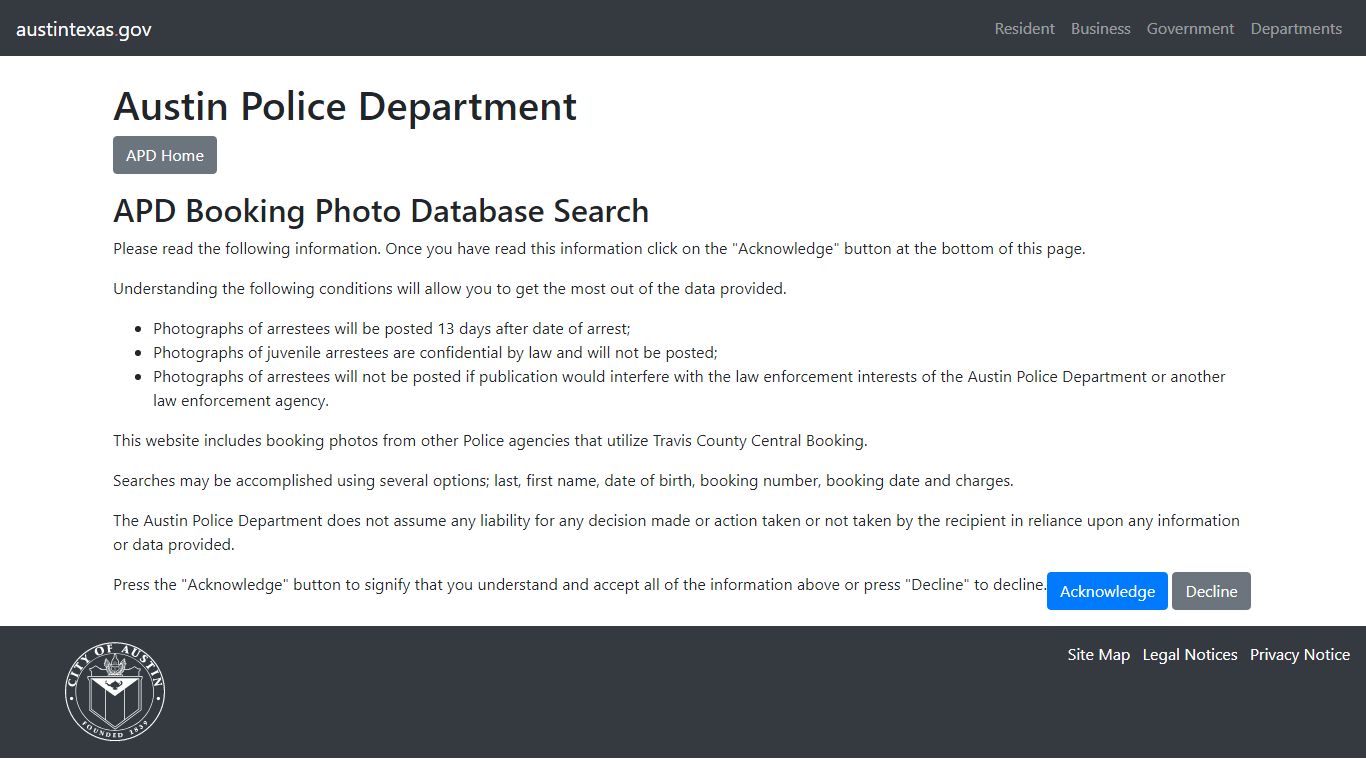Image resolution: width=1366 pixels, height=768 pixels.
Task: Click the bullet about 13 days after arrest
Action: pyautogui.click(x=392, y=328)
